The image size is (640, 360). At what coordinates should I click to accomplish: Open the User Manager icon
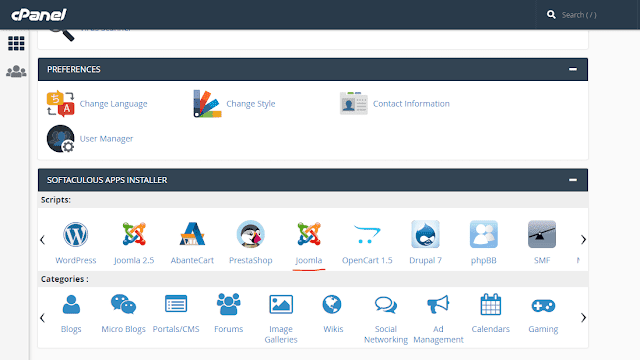pos(60,139)
